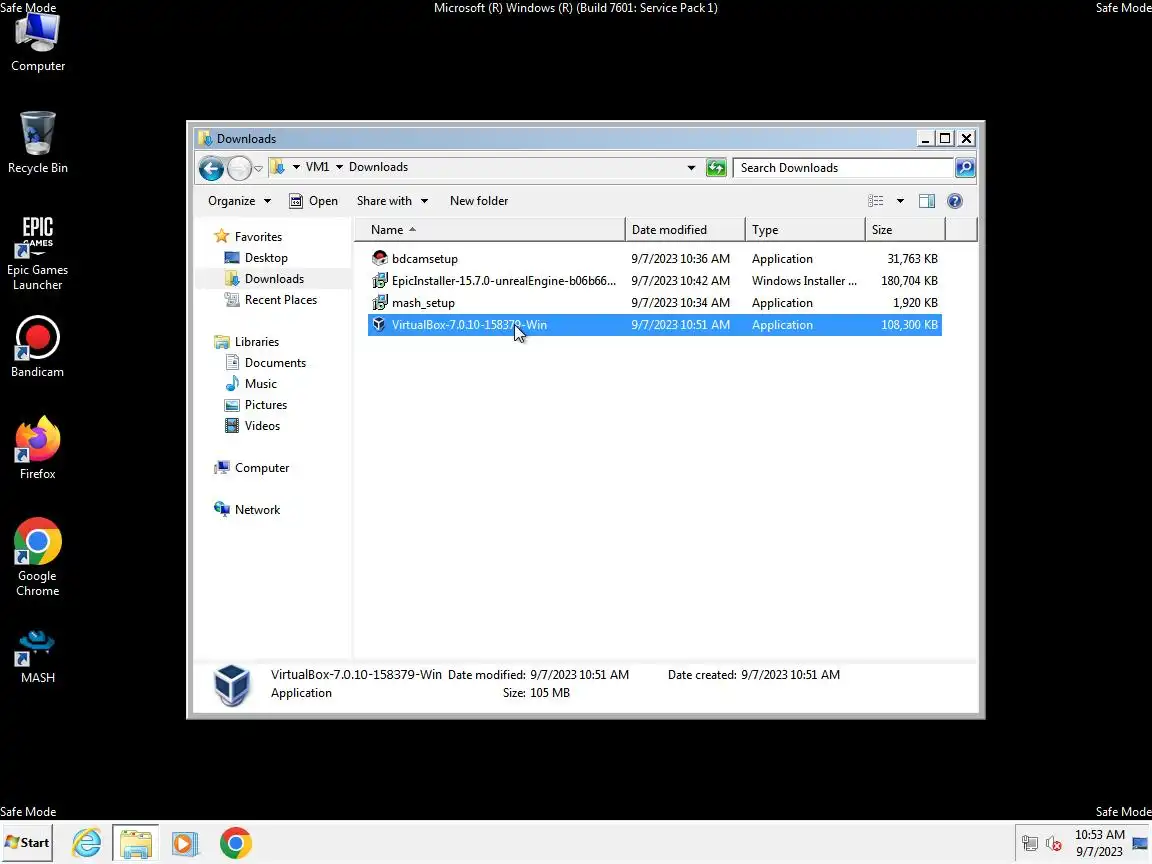Select the bdcamsetup file name
The height and width of the screenshot is (864, 1152).
[x=425, y=259]
